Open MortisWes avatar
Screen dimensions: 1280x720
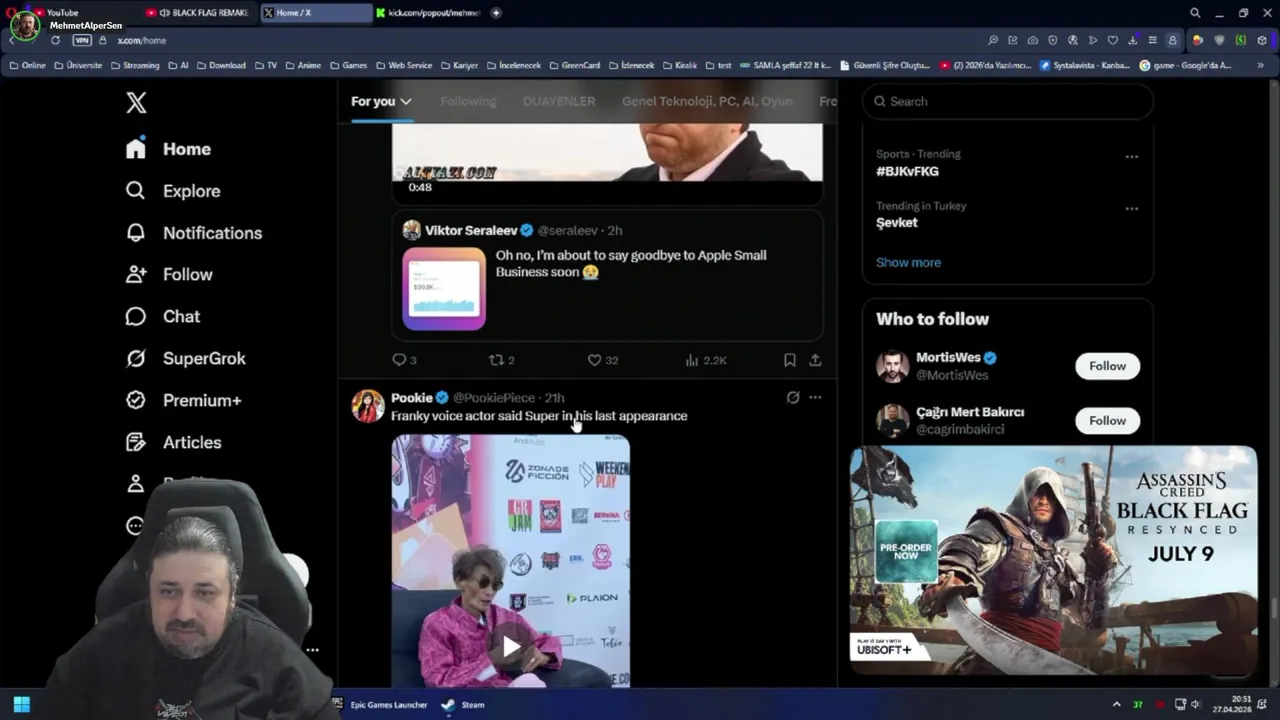coord(892,366)
